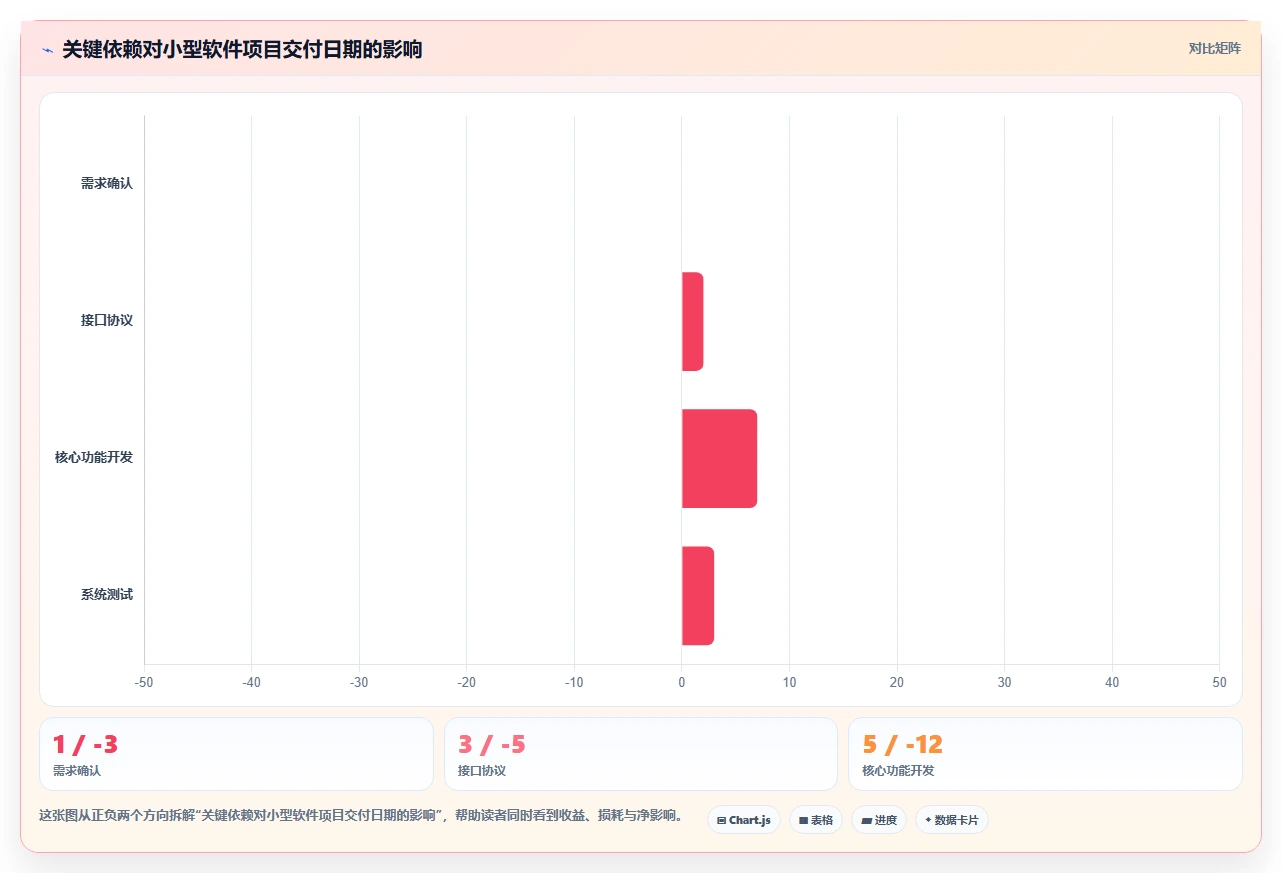Click the 30 axis tick label
Image resolution: width=1282 pixels, height=873 pixels.
1004,682
